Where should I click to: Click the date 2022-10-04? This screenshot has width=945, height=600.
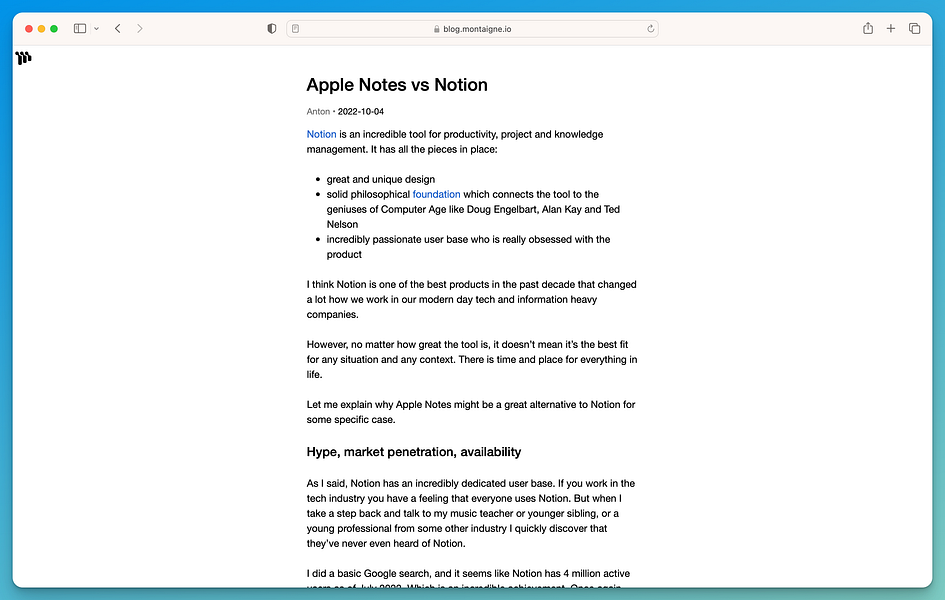coord(360,111)
